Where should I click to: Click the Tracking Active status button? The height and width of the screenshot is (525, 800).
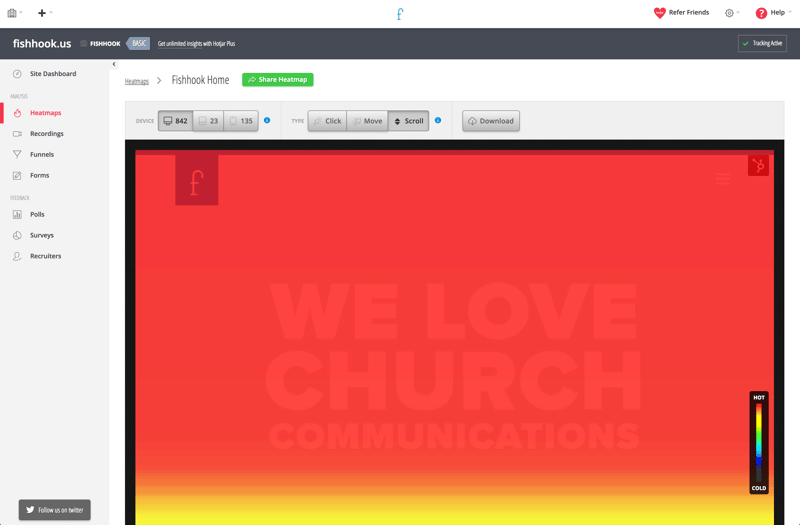click(x=762, y=43)
